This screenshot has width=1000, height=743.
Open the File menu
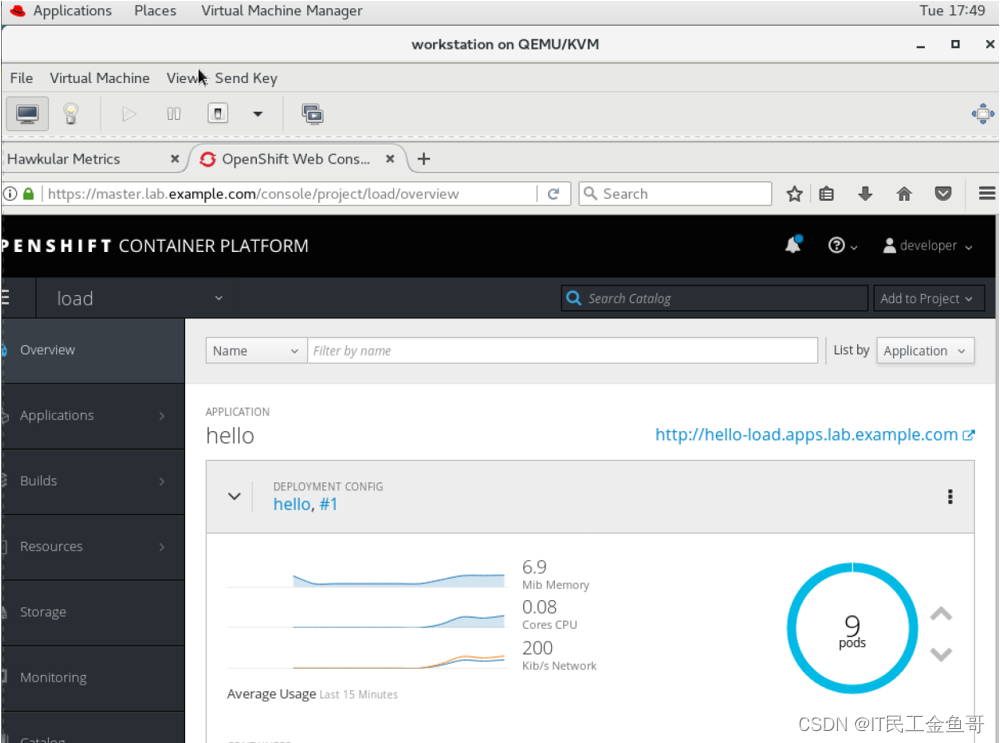22,78
